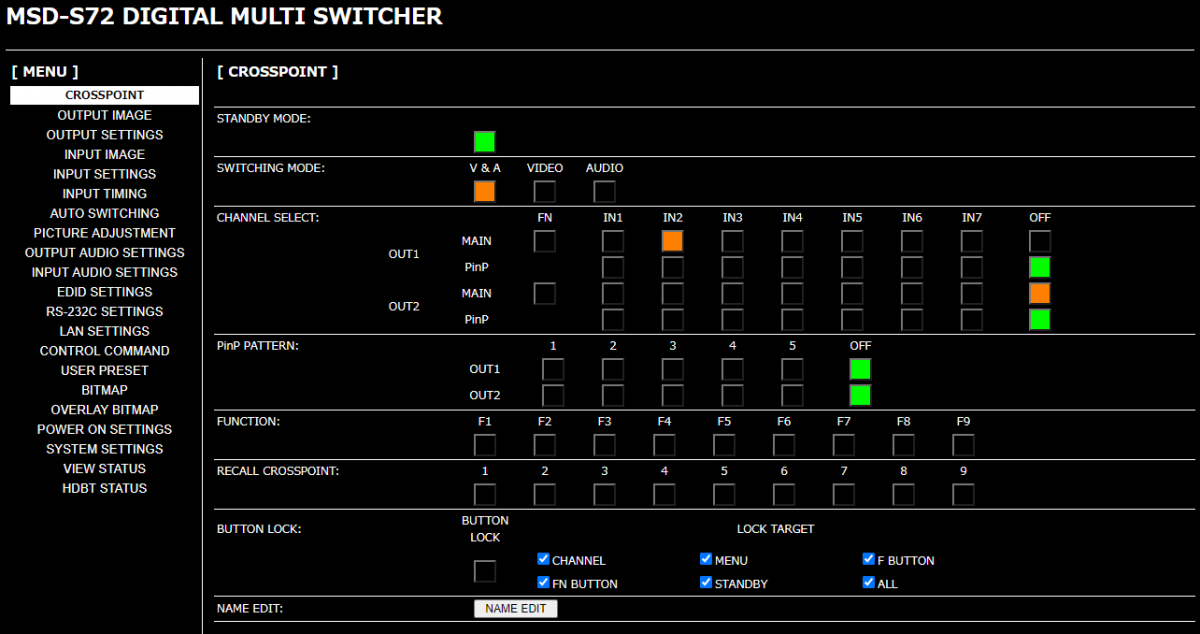This screenshot has height=634, width=1200.
Task: Open OUTPUT SETTINGS from the menu
Action: coord(104,135)
